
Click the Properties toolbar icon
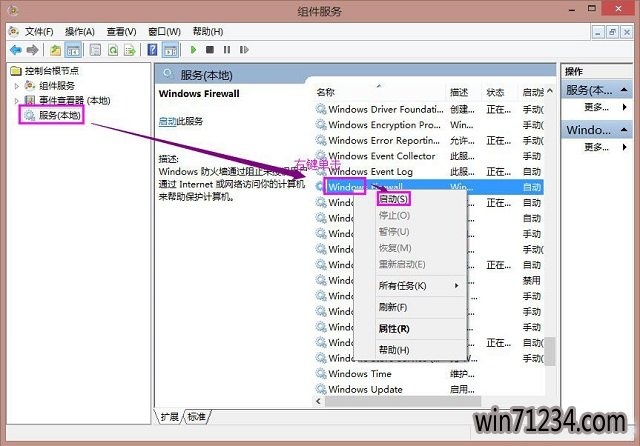click(95, 50)
